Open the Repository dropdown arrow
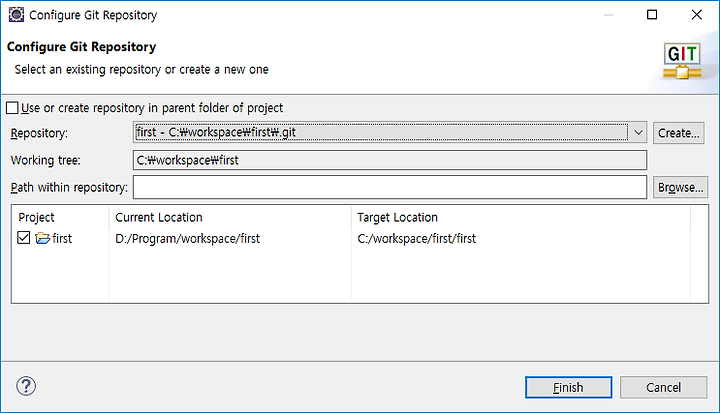Viewport: 720px width, 413px height. coord(638,133)
